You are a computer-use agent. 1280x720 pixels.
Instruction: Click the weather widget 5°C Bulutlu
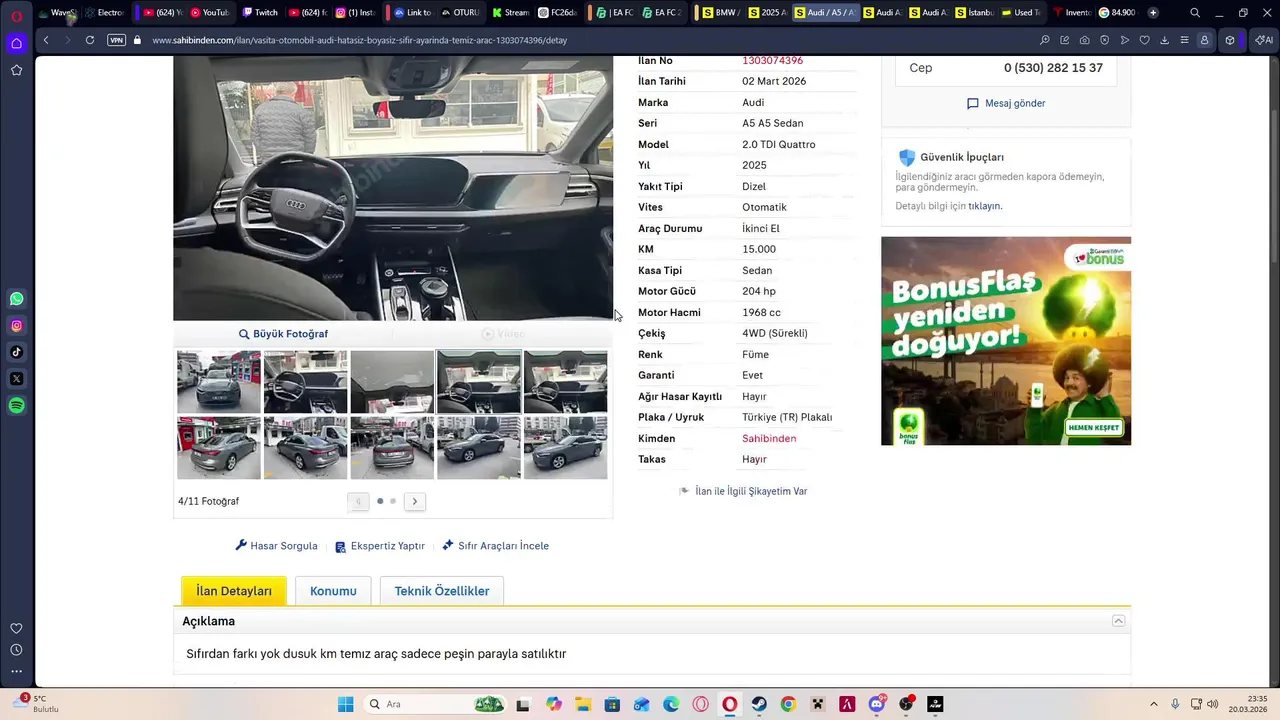[36, 704]
